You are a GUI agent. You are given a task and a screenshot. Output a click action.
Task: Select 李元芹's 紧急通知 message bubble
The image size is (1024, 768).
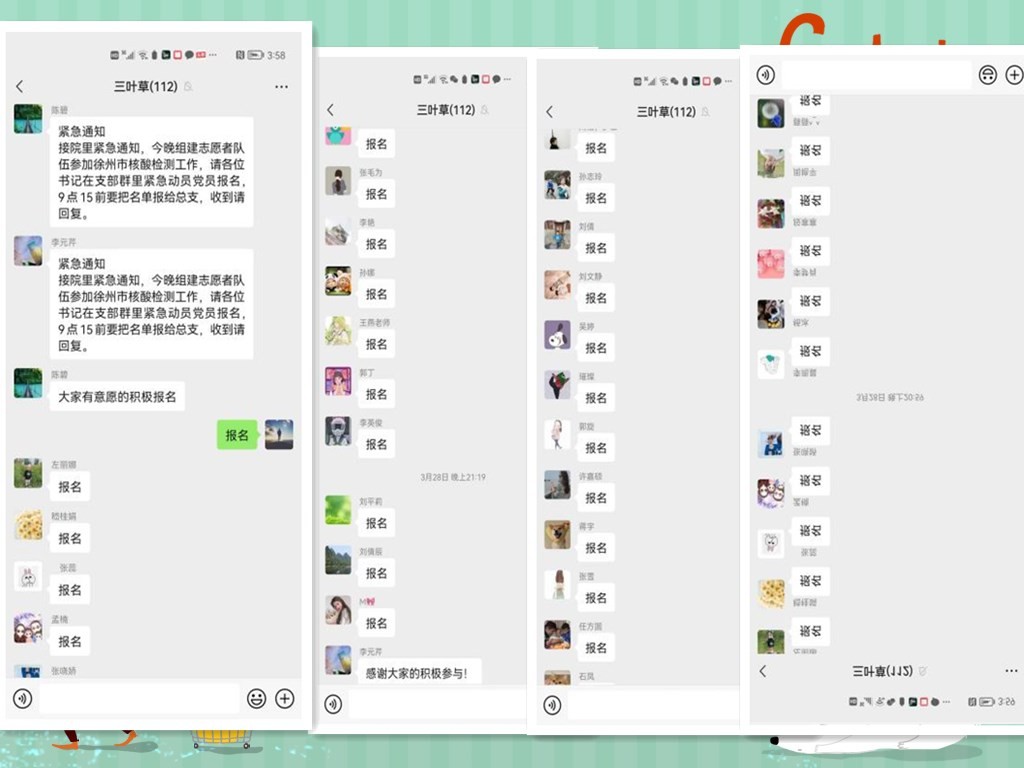152,304
